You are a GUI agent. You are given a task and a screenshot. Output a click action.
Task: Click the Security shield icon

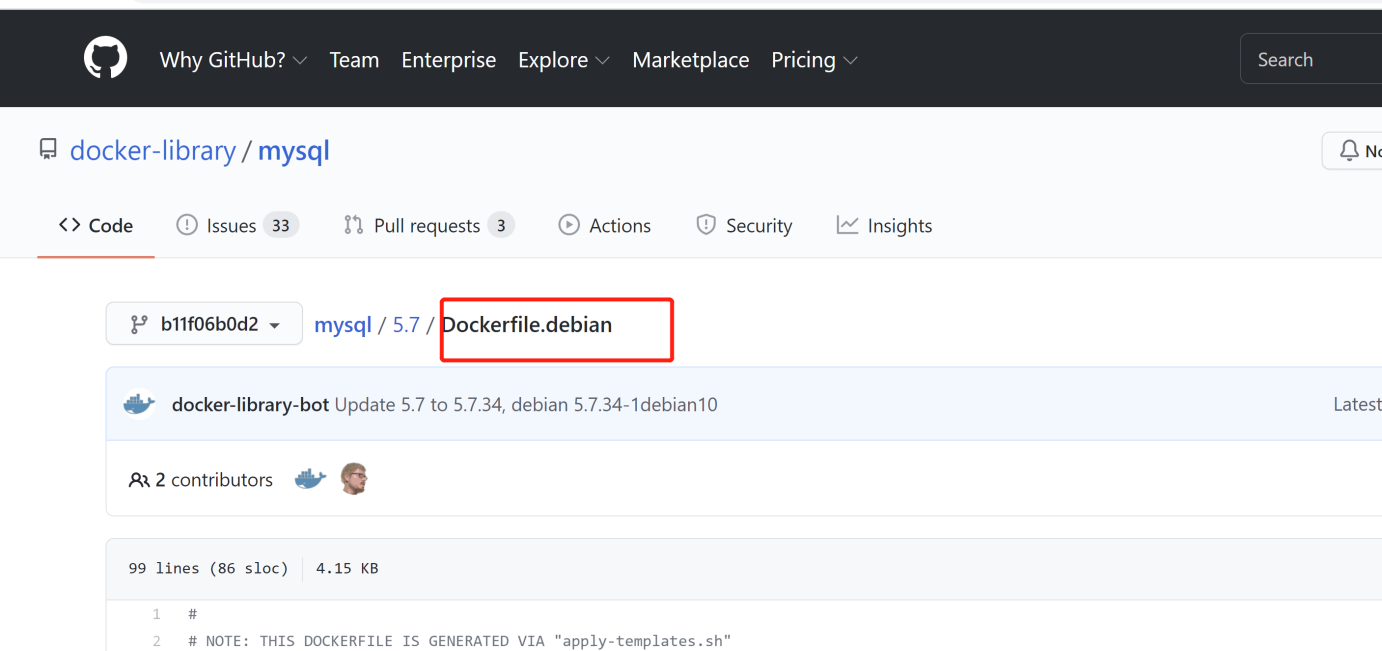[706, 225]
